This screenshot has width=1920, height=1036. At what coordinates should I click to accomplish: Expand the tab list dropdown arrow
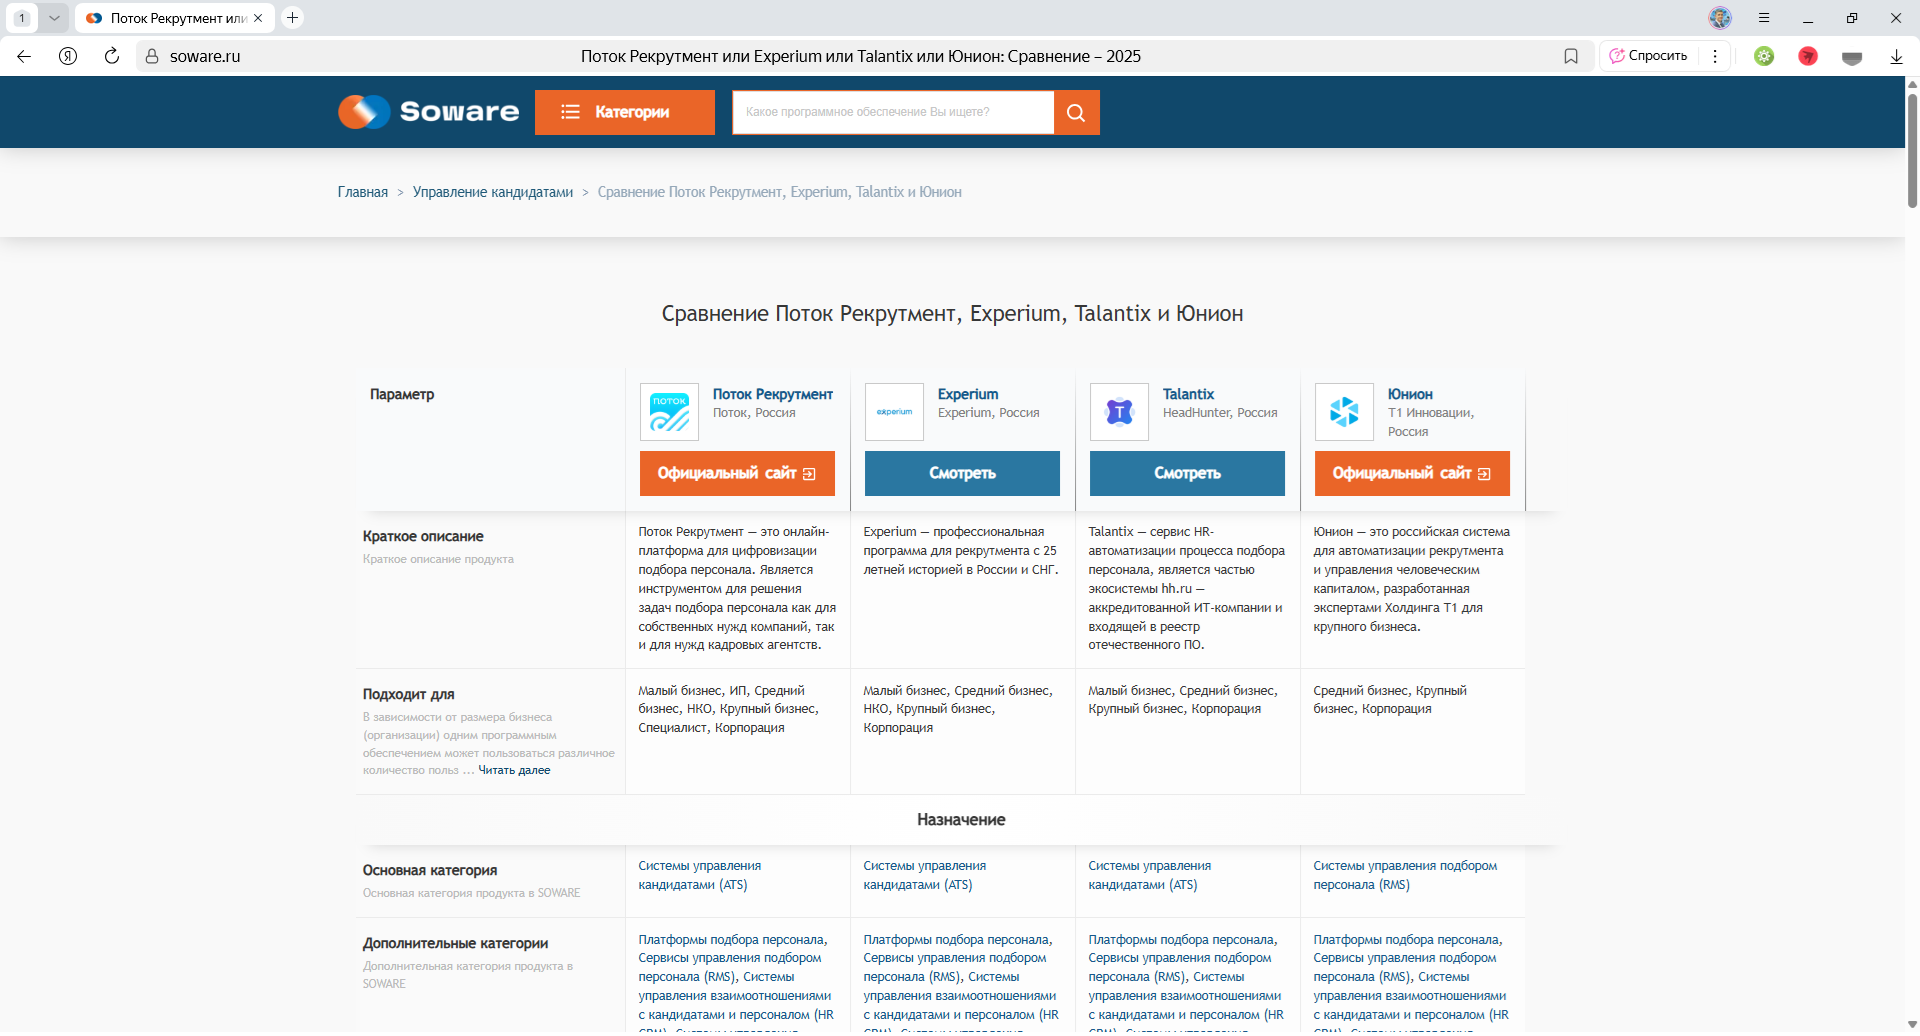[x=54, y=18]
